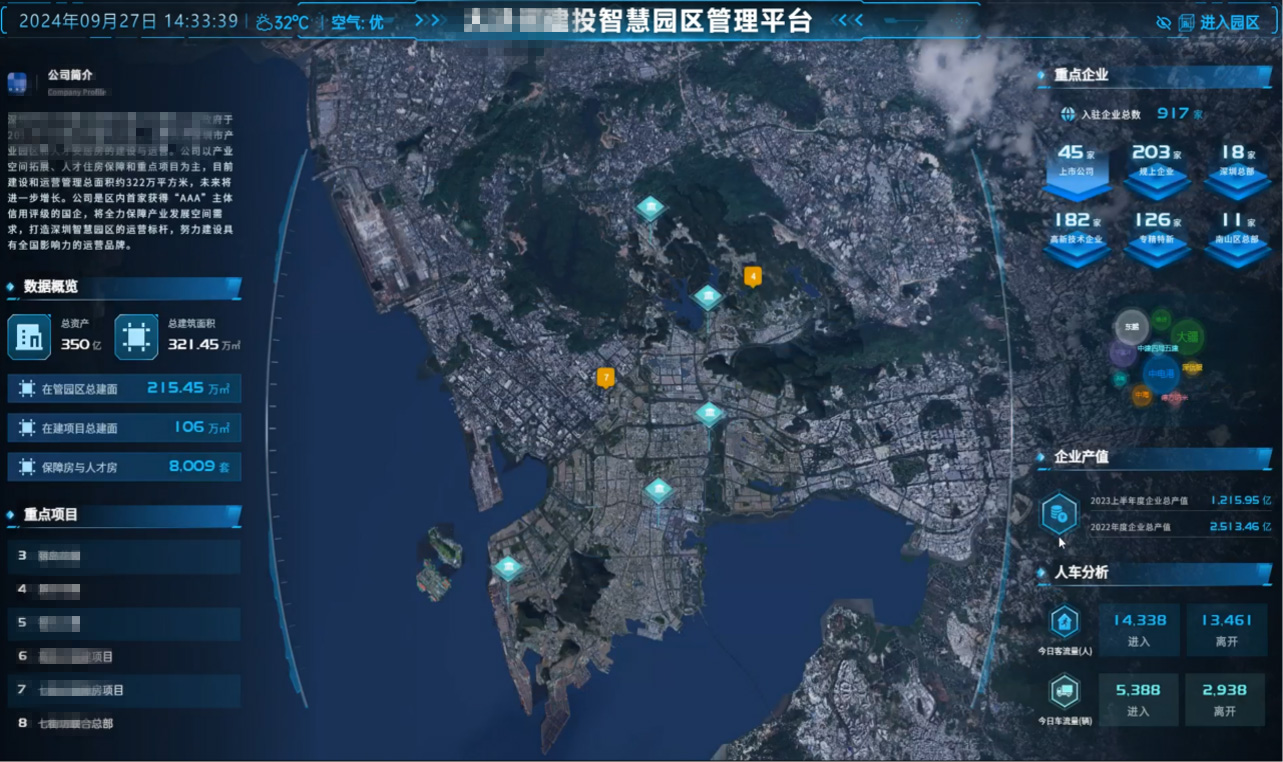This screenshot has height=762, width=1283.
Task: Open the 在建项目总建面 data row
Action: tap(124, 427)
